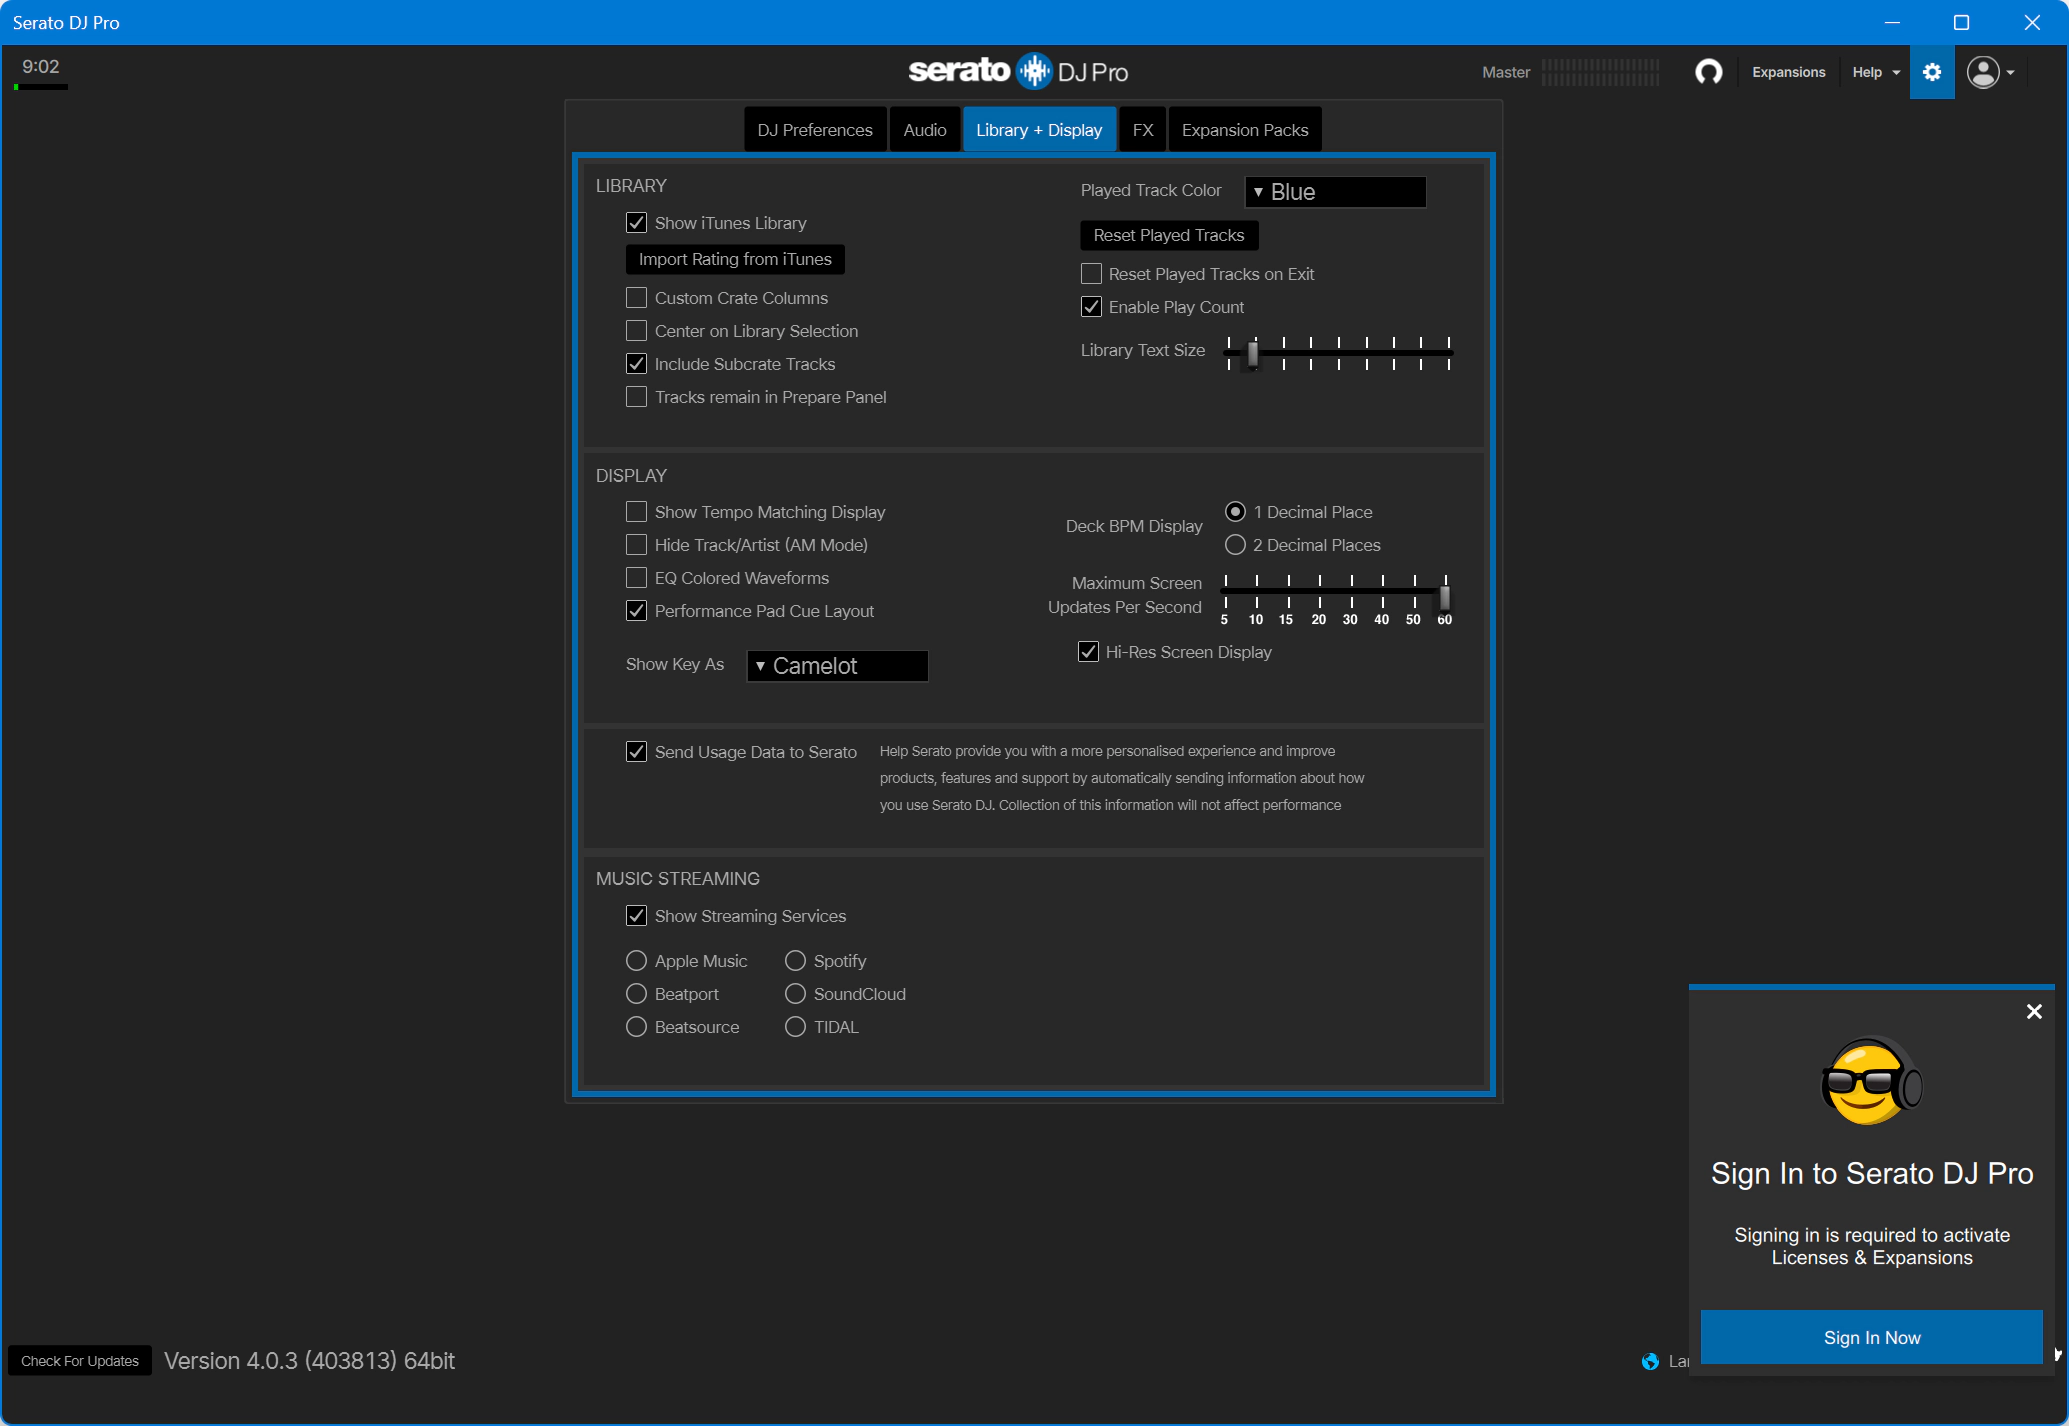Viewport: 2069px width, 1426px height.
Task: Click the settings gear icon
Action: coord(1932,72)
